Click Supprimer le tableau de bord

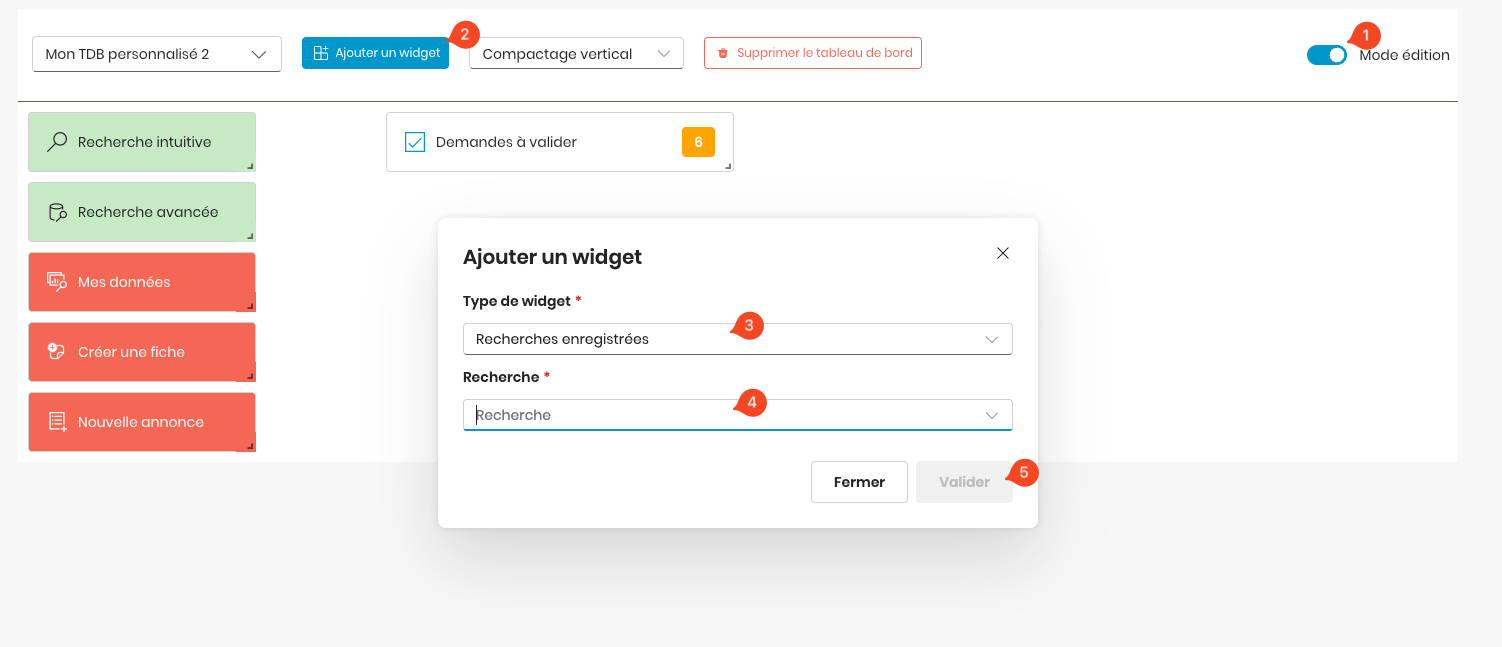pos(813,53)
